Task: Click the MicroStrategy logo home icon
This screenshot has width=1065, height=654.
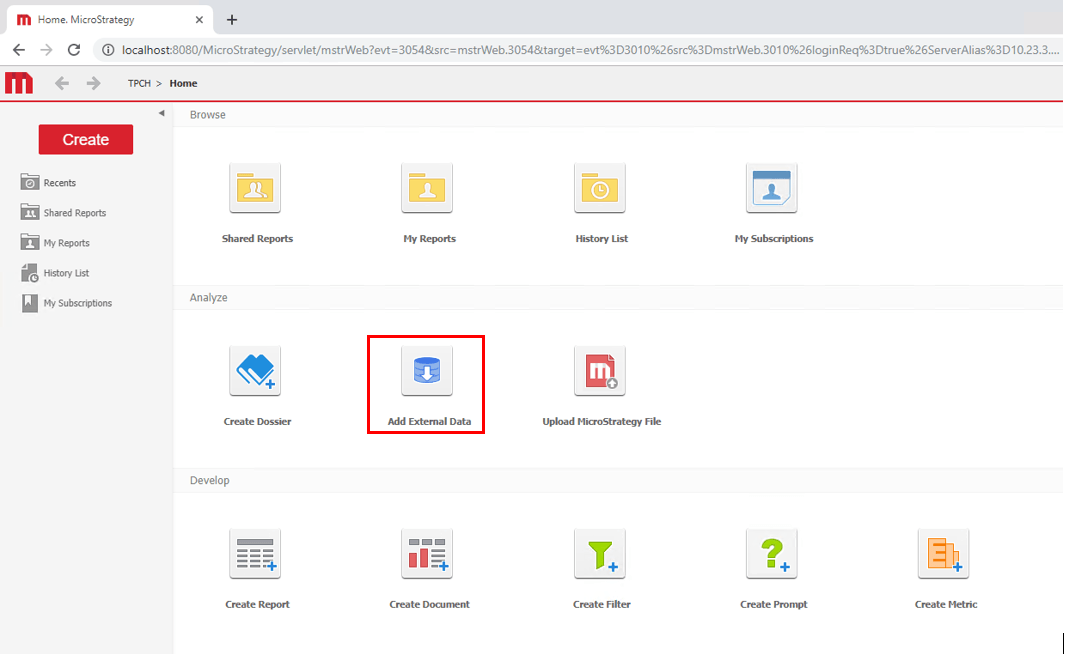Action: [19, 83]
